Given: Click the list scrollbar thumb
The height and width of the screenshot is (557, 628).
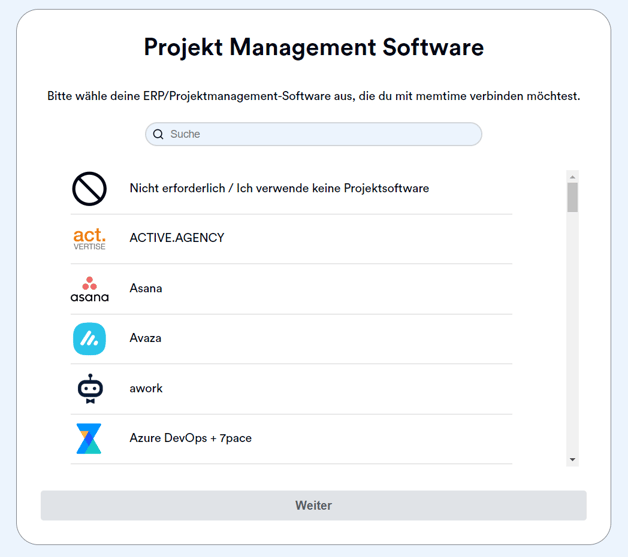Looking at the screenshot, I should pos(572,197).
